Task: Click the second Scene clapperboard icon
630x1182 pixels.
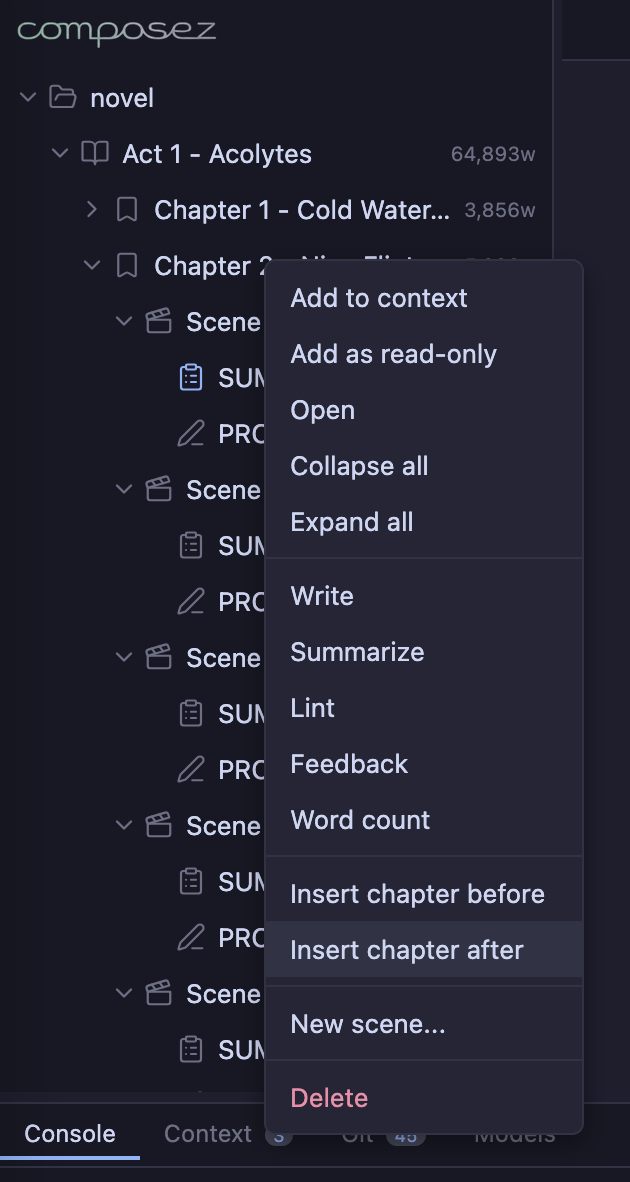Action: tap(159, 490)
